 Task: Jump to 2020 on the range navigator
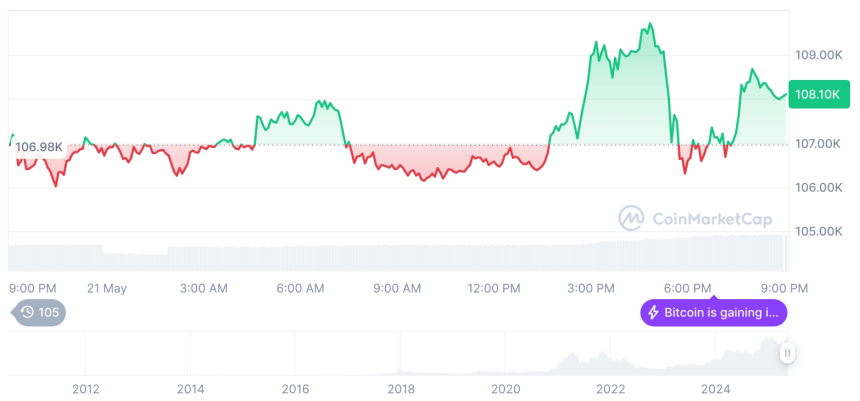506,389
